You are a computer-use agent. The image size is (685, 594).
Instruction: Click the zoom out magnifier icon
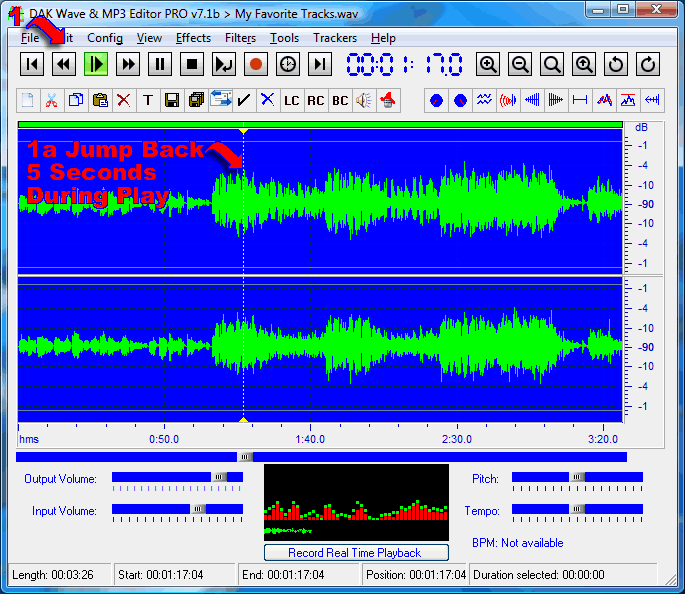pyautogui.click(x=520, y=65)
